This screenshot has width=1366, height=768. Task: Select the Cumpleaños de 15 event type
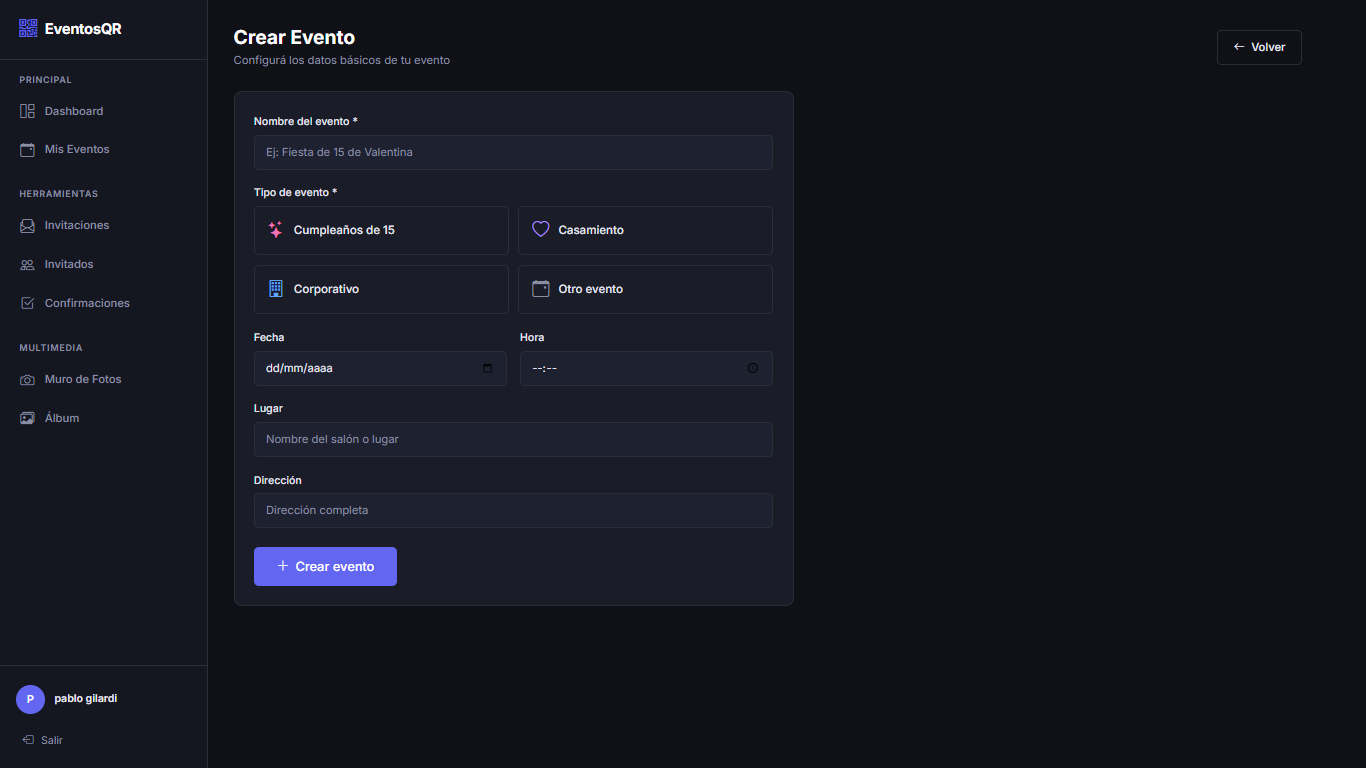[x=381, y=230]
